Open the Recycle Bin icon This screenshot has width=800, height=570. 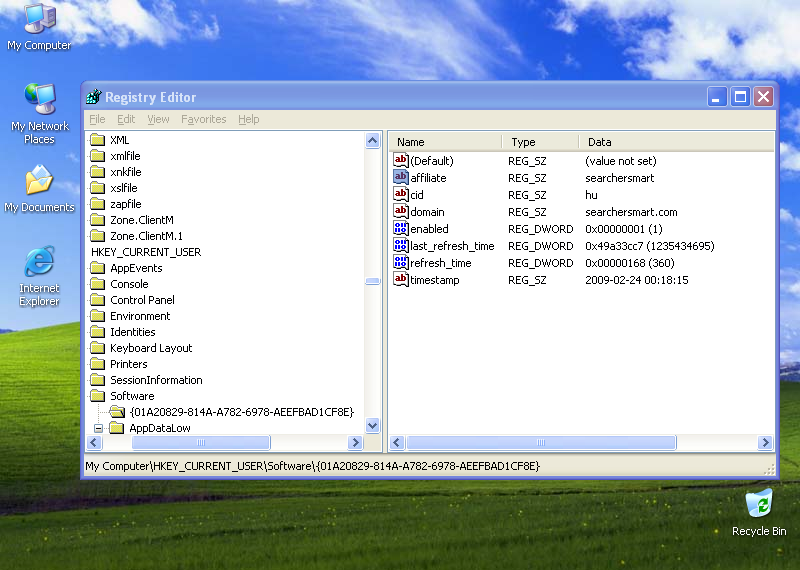(x=759, y=512)
